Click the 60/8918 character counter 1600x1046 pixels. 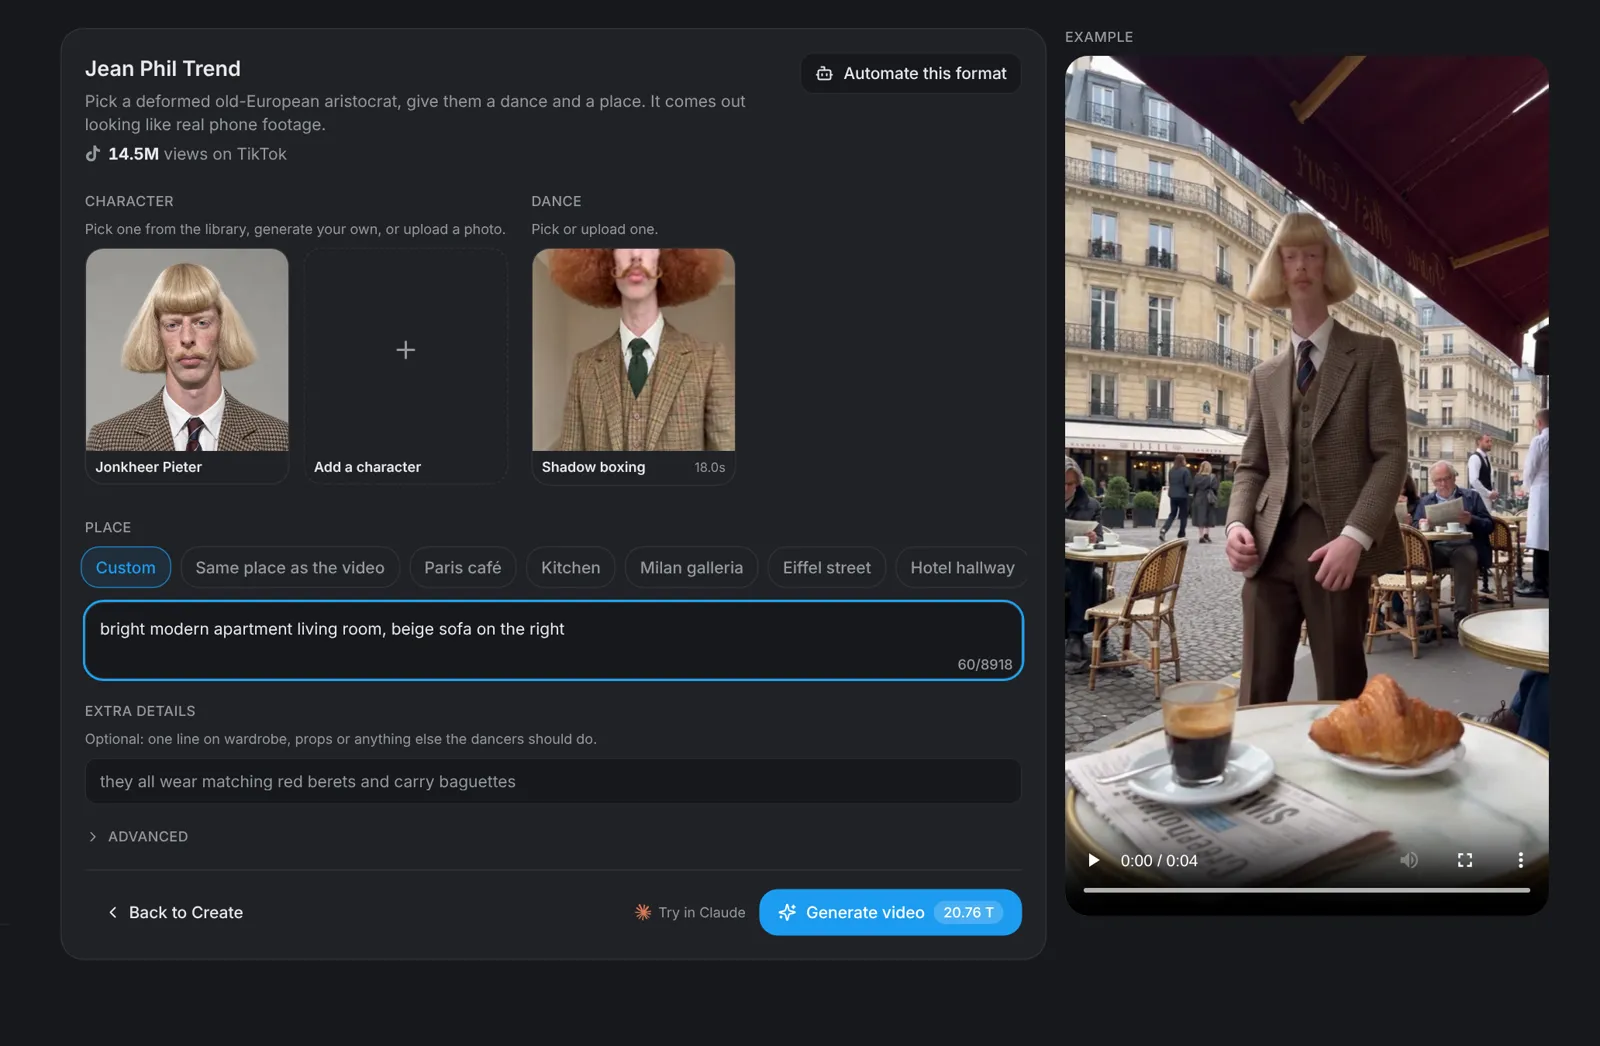985,664
